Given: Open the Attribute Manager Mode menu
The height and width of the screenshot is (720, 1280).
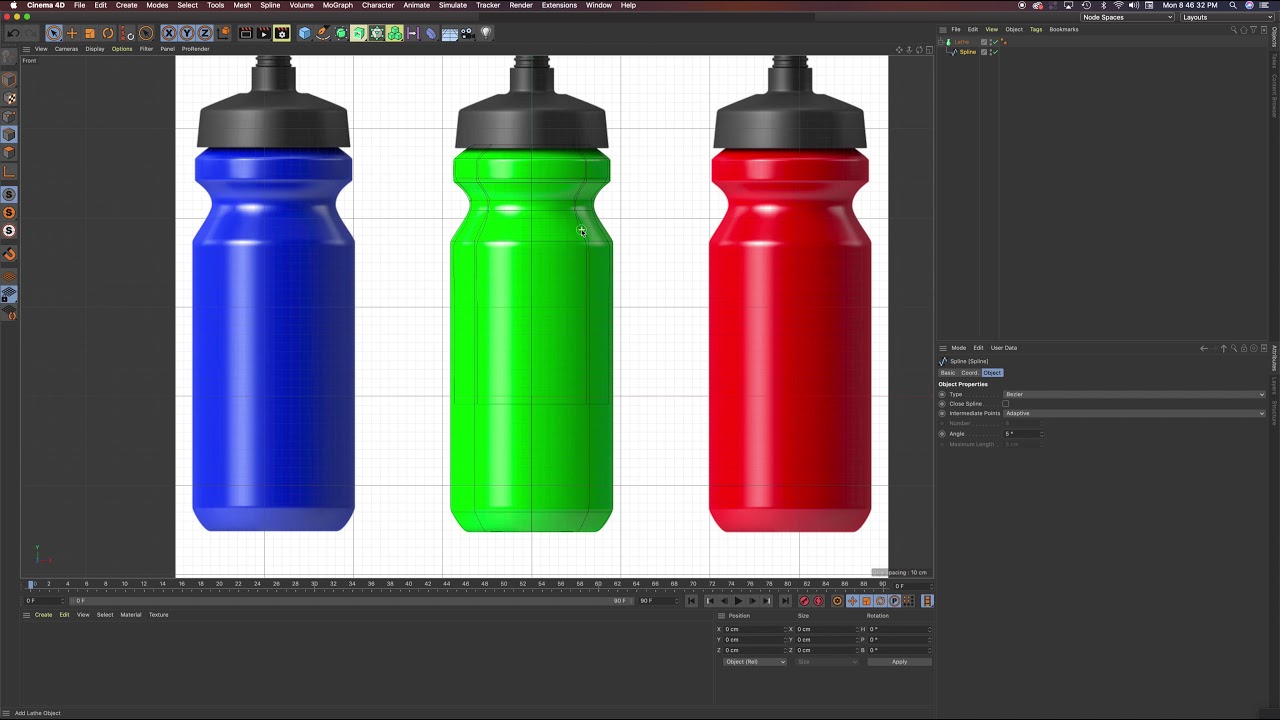Looking at the screenshot, I should tap(958, 348).
